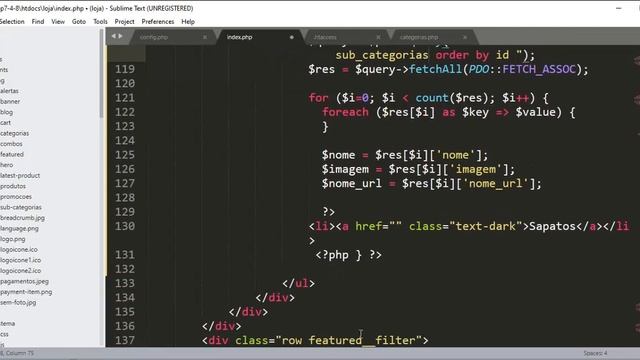Close the .htaccess tab
The image size is (640, 360).
point(378,37)
